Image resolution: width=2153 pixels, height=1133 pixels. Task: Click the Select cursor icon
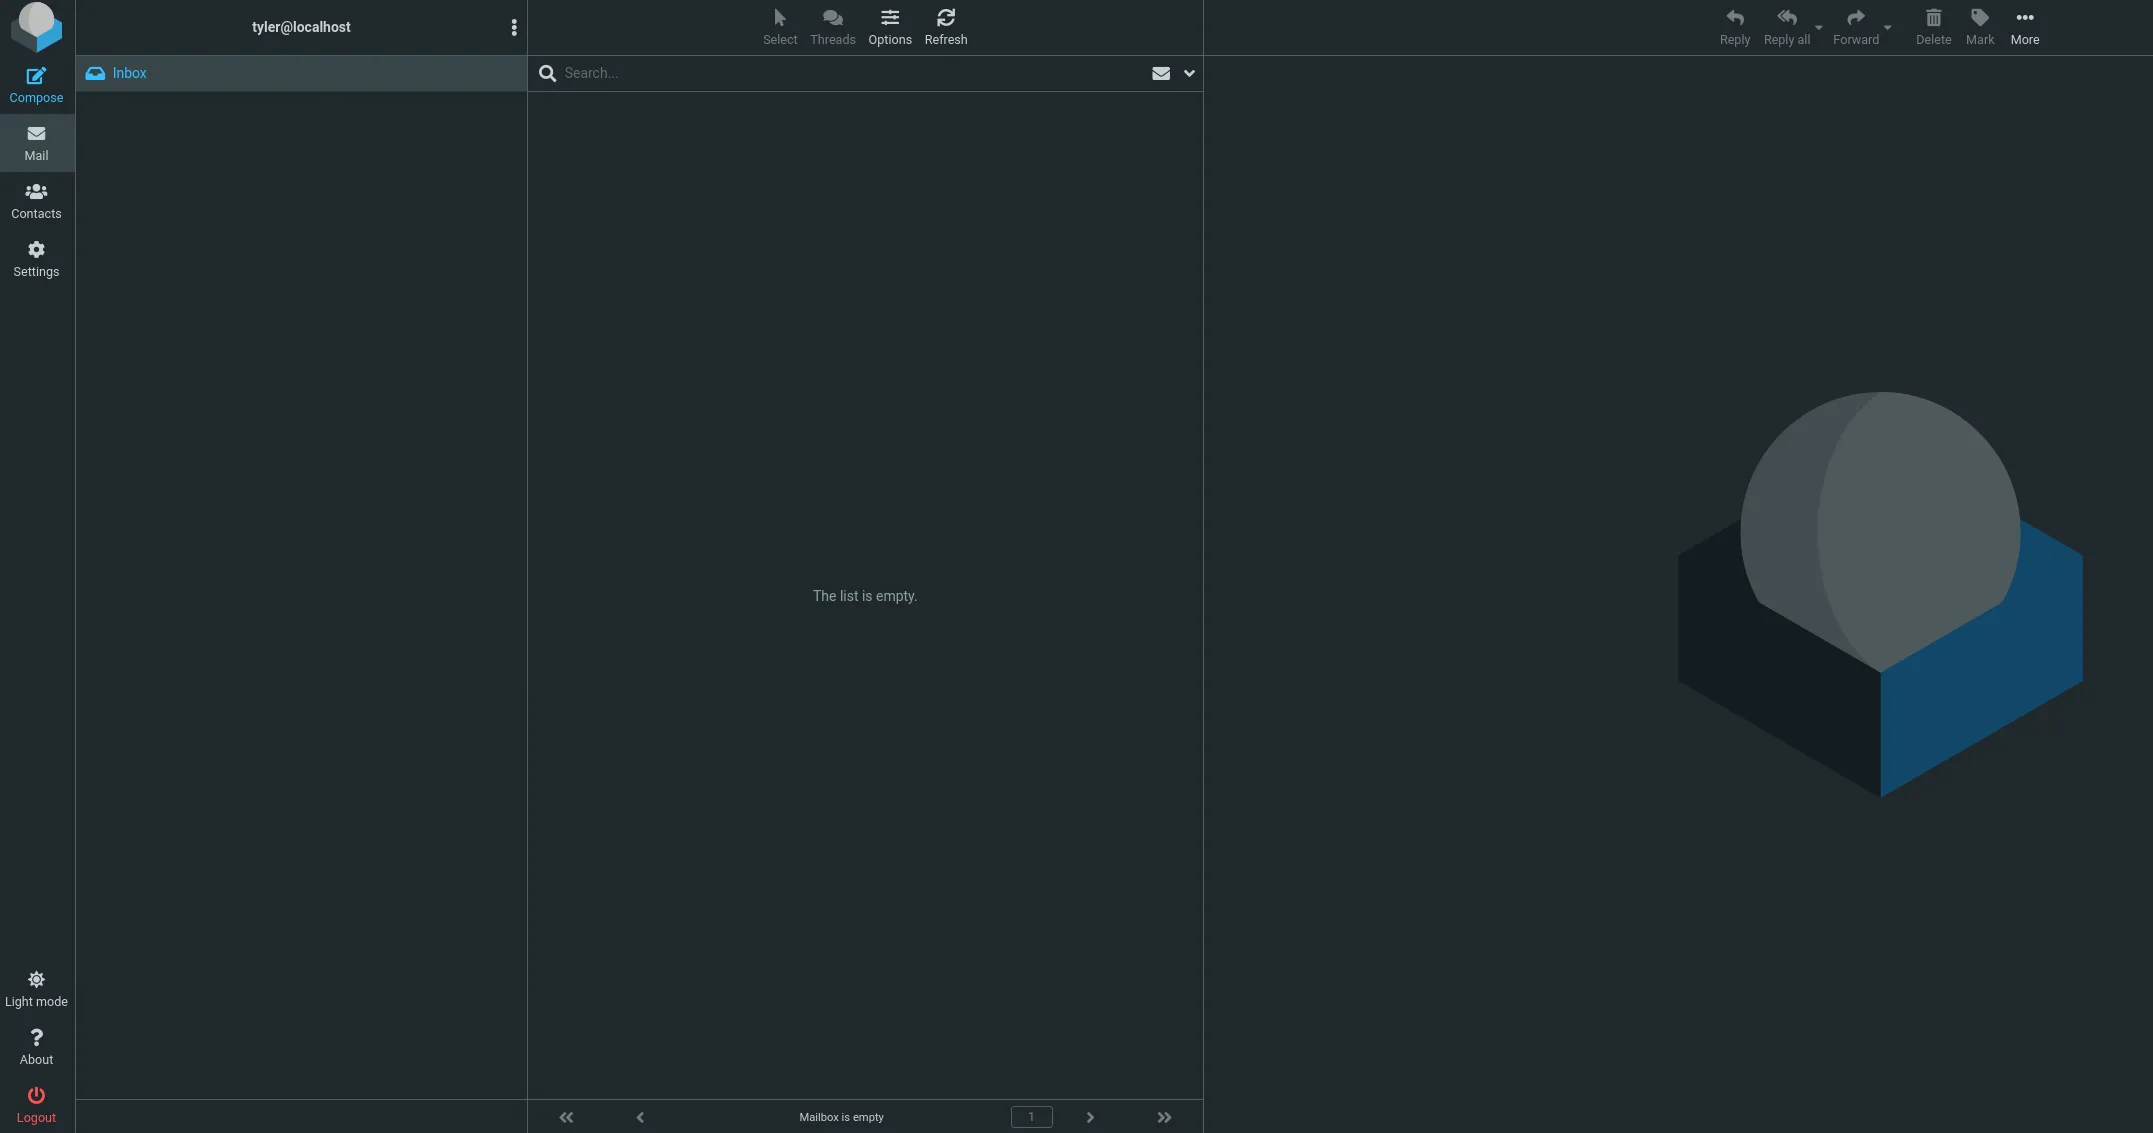pos(779,26)
